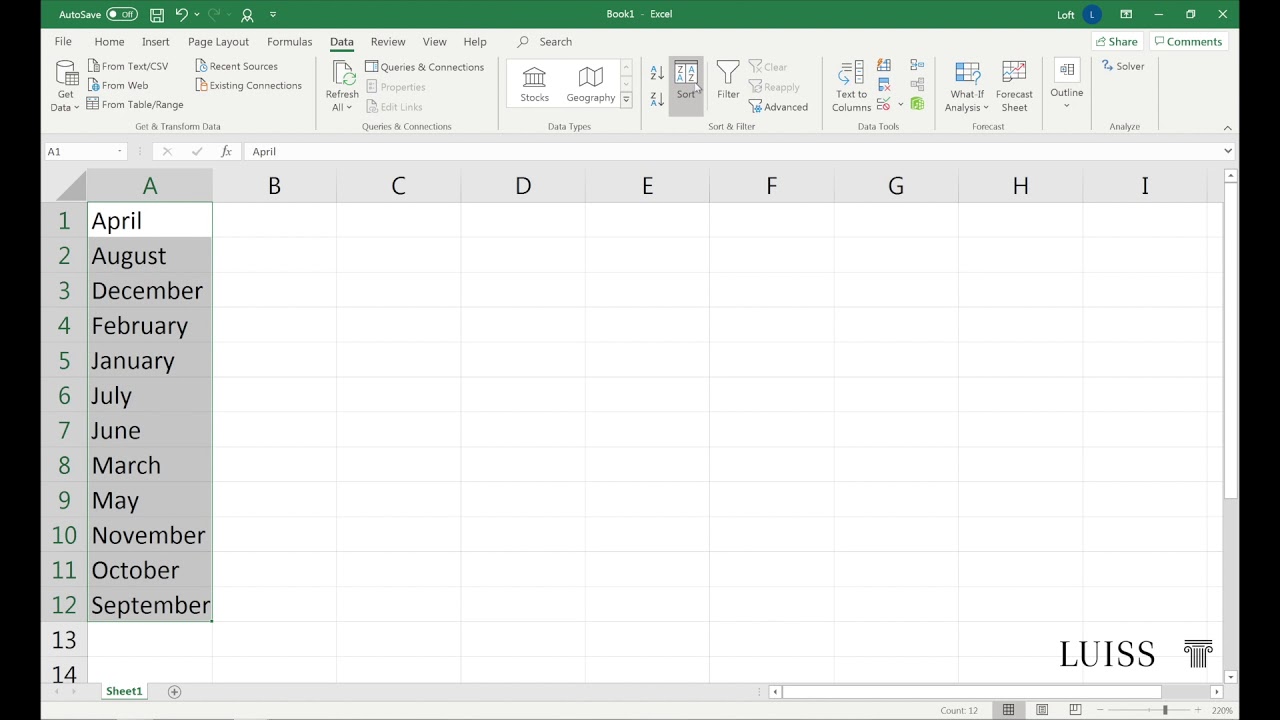Open Customize Quick Access Toolbar dropdown
Viewport: 1280px width, 720px height.
273,15
